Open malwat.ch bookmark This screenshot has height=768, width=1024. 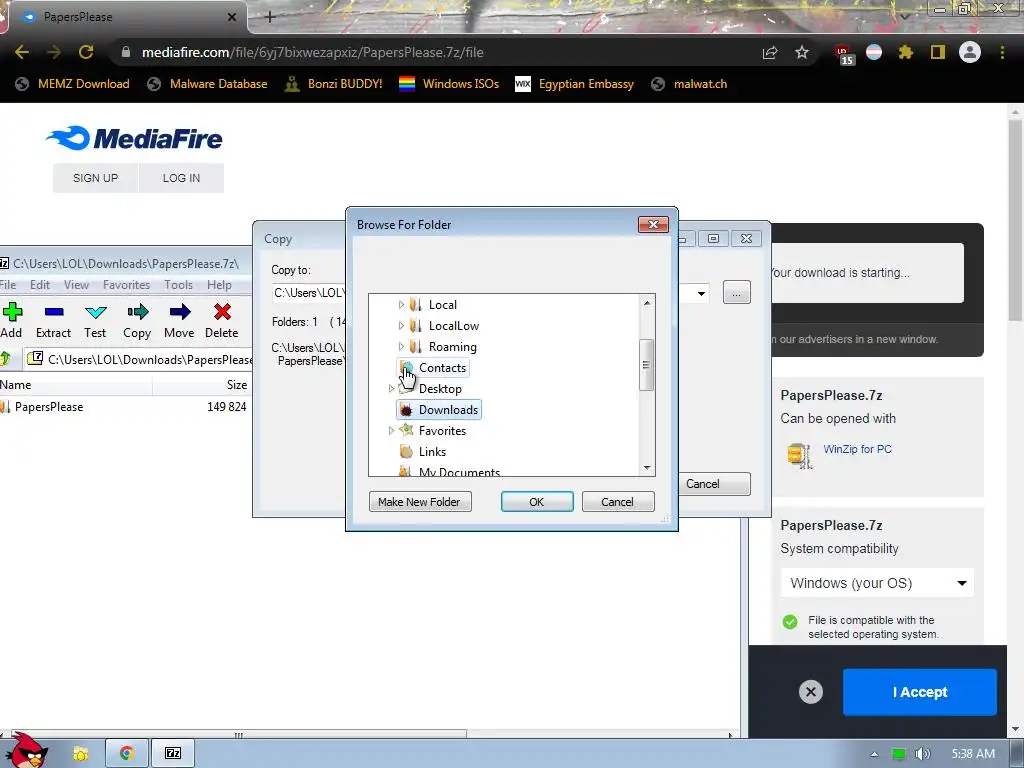pyautogui.click(x=689, y=84)
